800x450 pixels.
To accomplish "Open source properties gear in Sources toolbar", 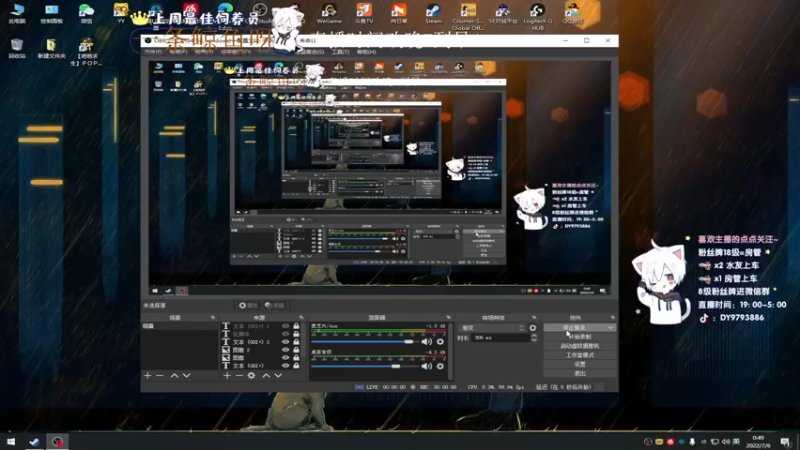I will (x=252, y=376).
